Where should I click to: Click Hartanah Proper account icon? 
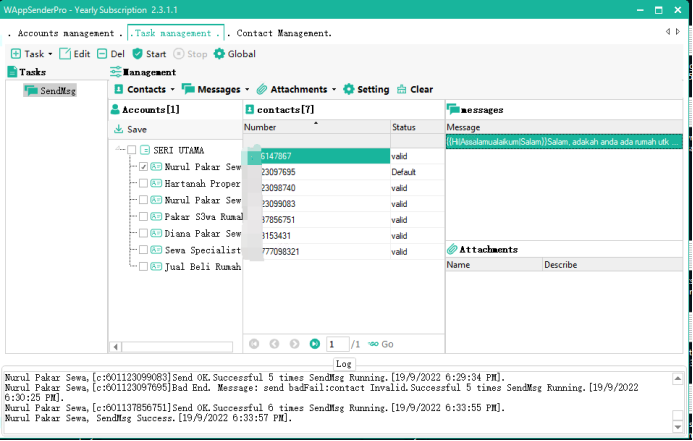pyautogui.click(x=156, y=183)
